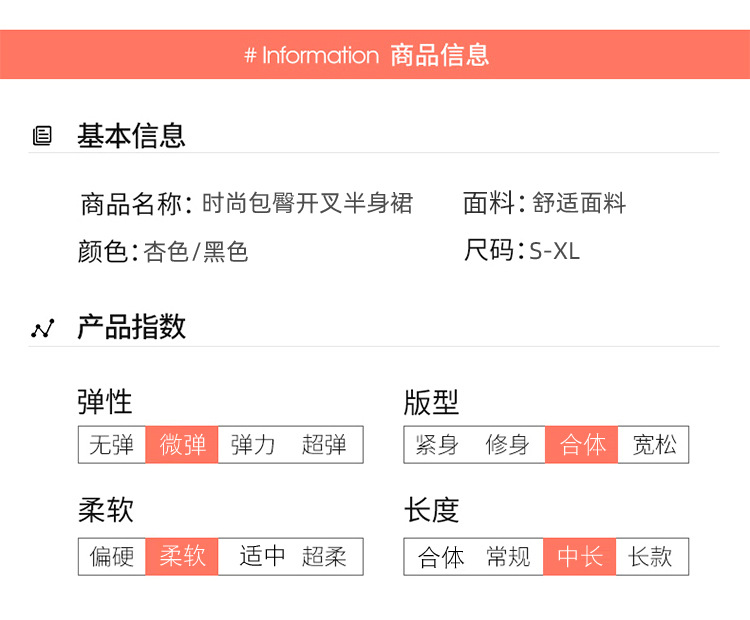Select the 超柔 softness option
The height and width of the screenshot is (620, 750).
pyautogui.click(x=324, y=556)
